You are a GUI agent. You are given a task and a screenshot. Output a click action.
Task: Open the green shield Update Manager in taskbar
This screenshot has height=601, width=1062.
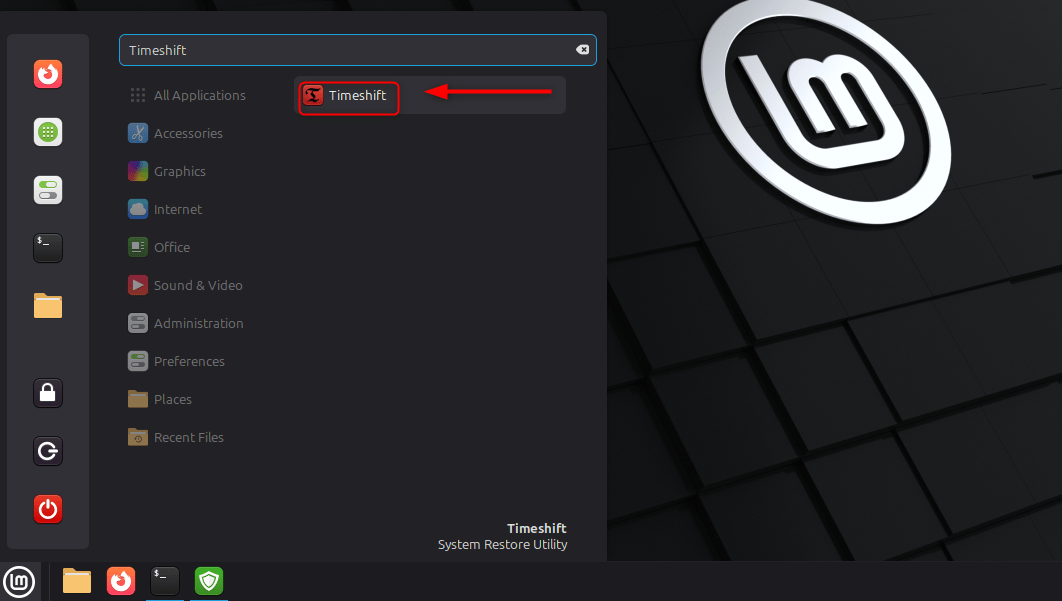pyautogui.click(x=209, y=581)
